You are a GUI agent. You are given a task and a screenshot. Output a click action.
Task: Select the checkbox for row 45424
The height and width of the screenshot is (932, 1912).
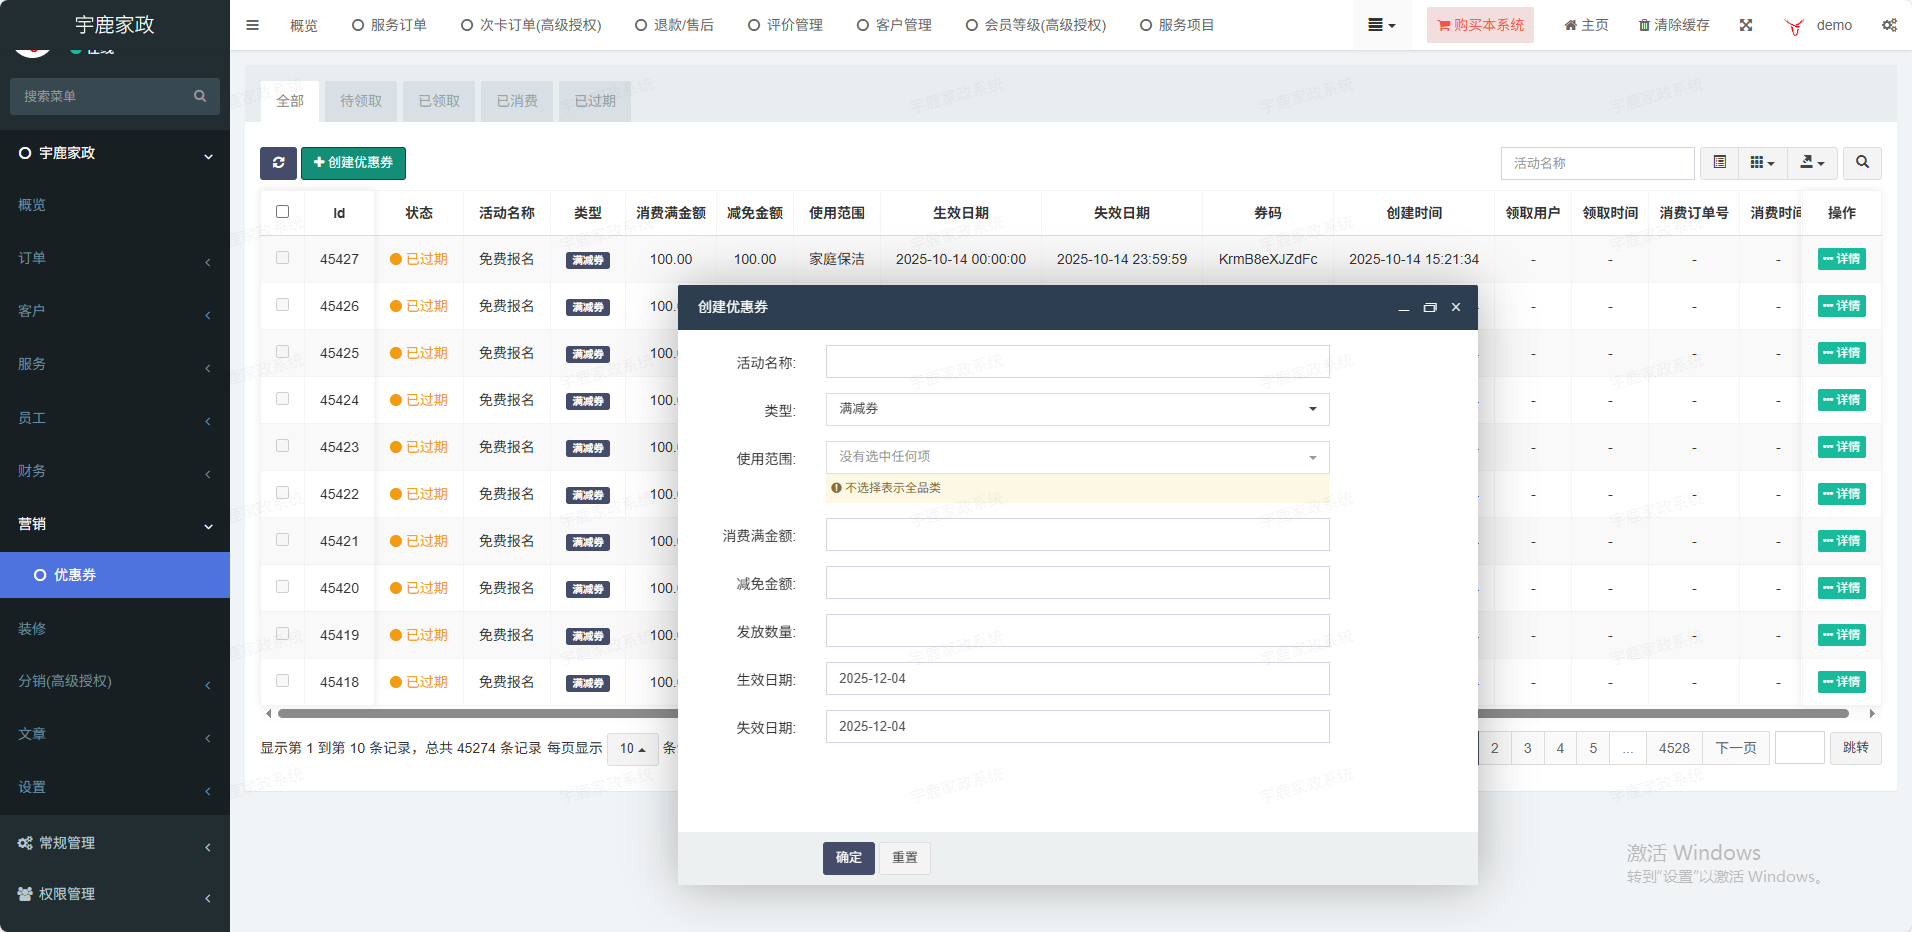(x=282, y=399)
